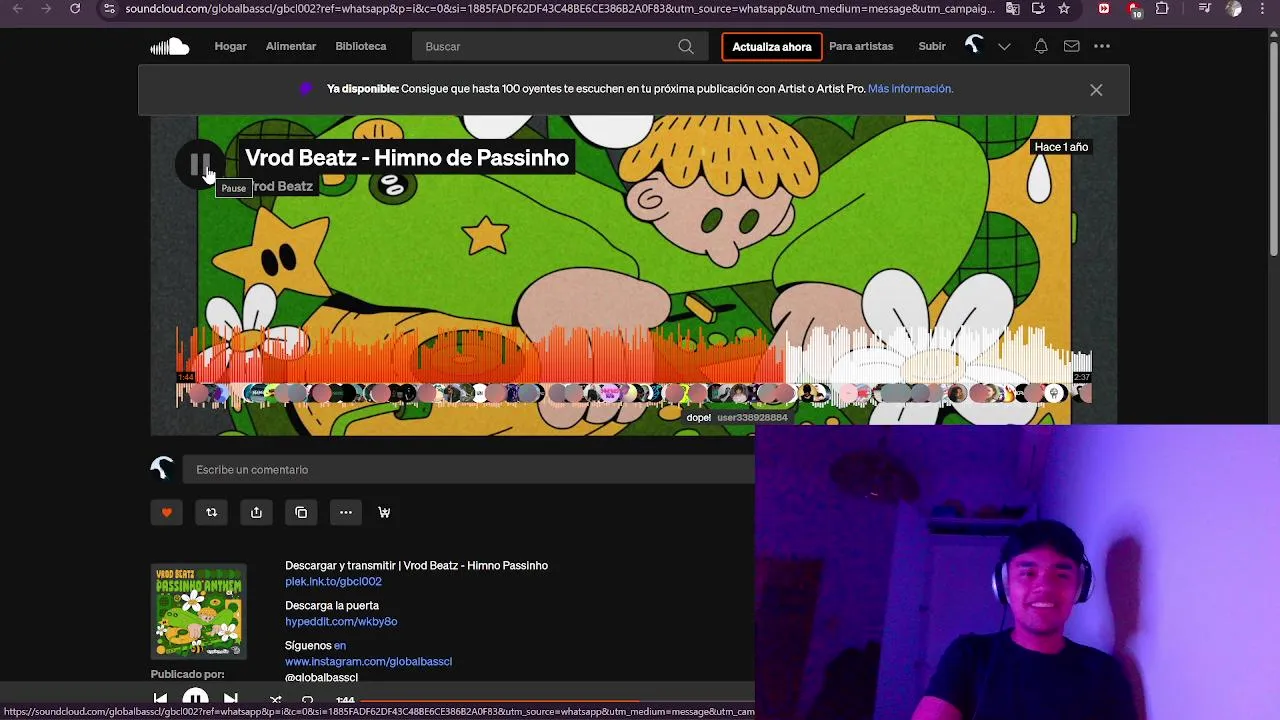Open the www.instagram.com/globalbasscl link
The width and height of the screenshot is (1280, 720).
tap(368, 662)
